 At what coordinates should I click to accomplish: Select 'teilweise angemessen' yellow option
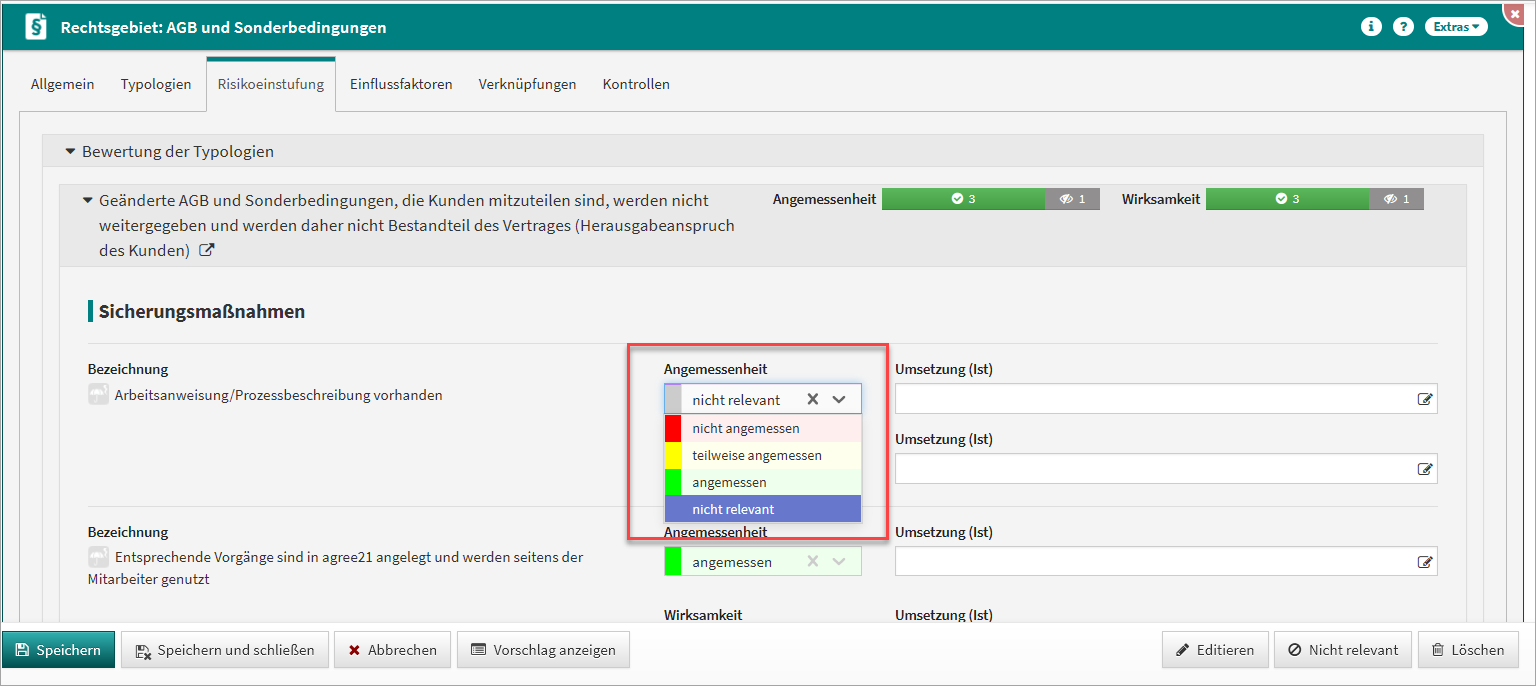[x=757, y=455]
